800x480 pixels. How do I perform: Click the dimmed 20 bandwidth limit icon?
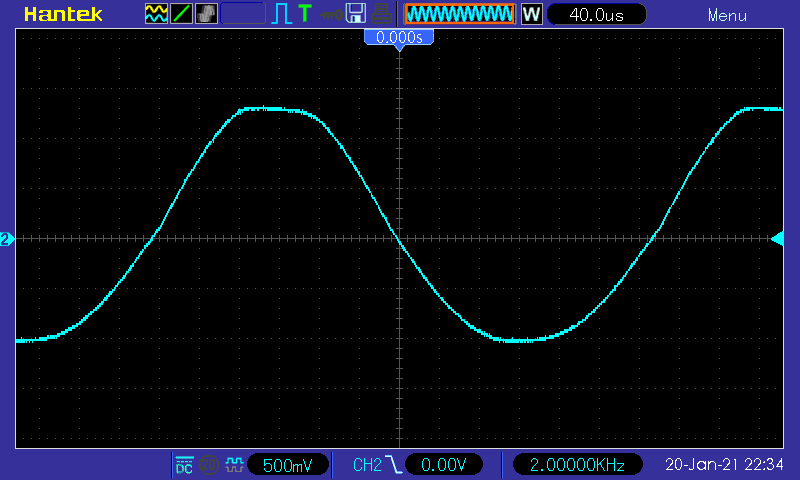tap(208, 465)
